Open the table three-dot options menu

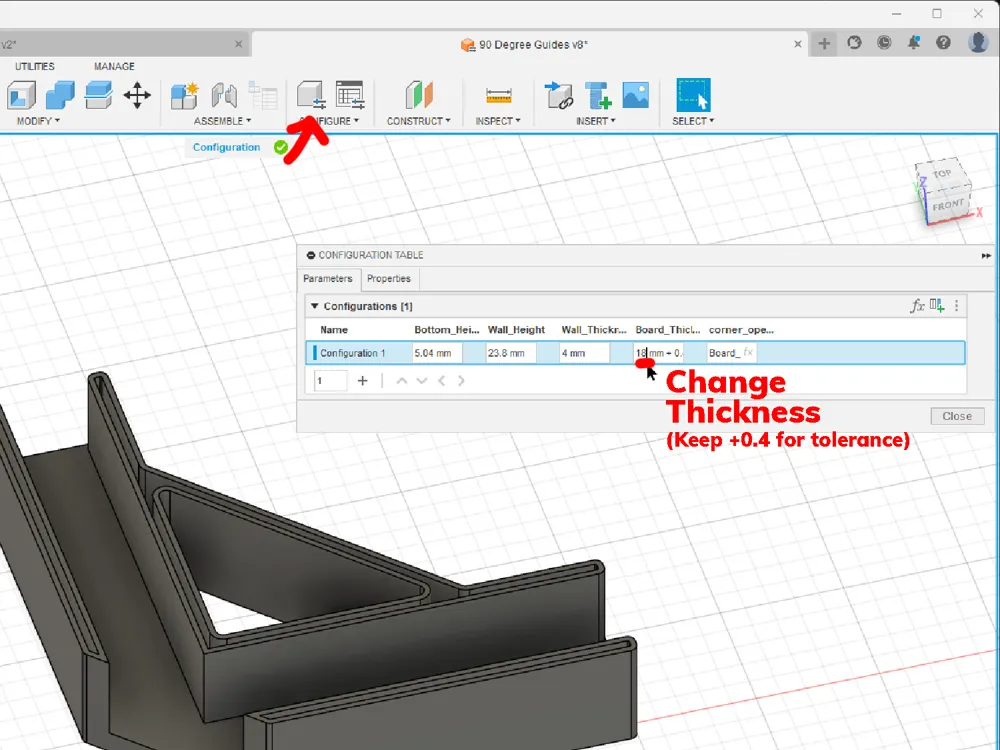(956, 306)
